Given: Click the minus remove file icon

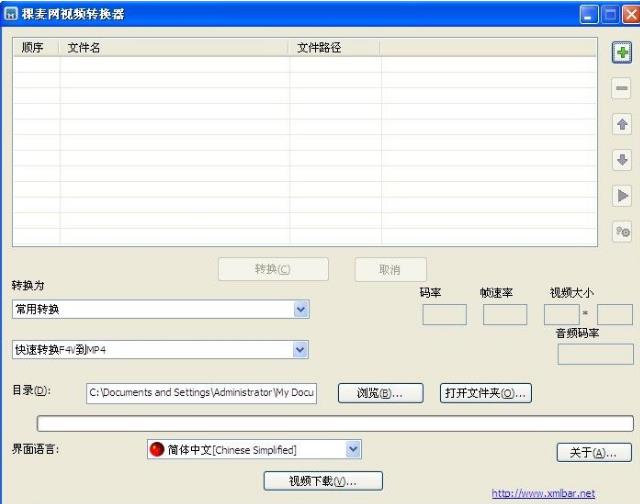Looking at the screenshot, I should (x=622, y=89).
